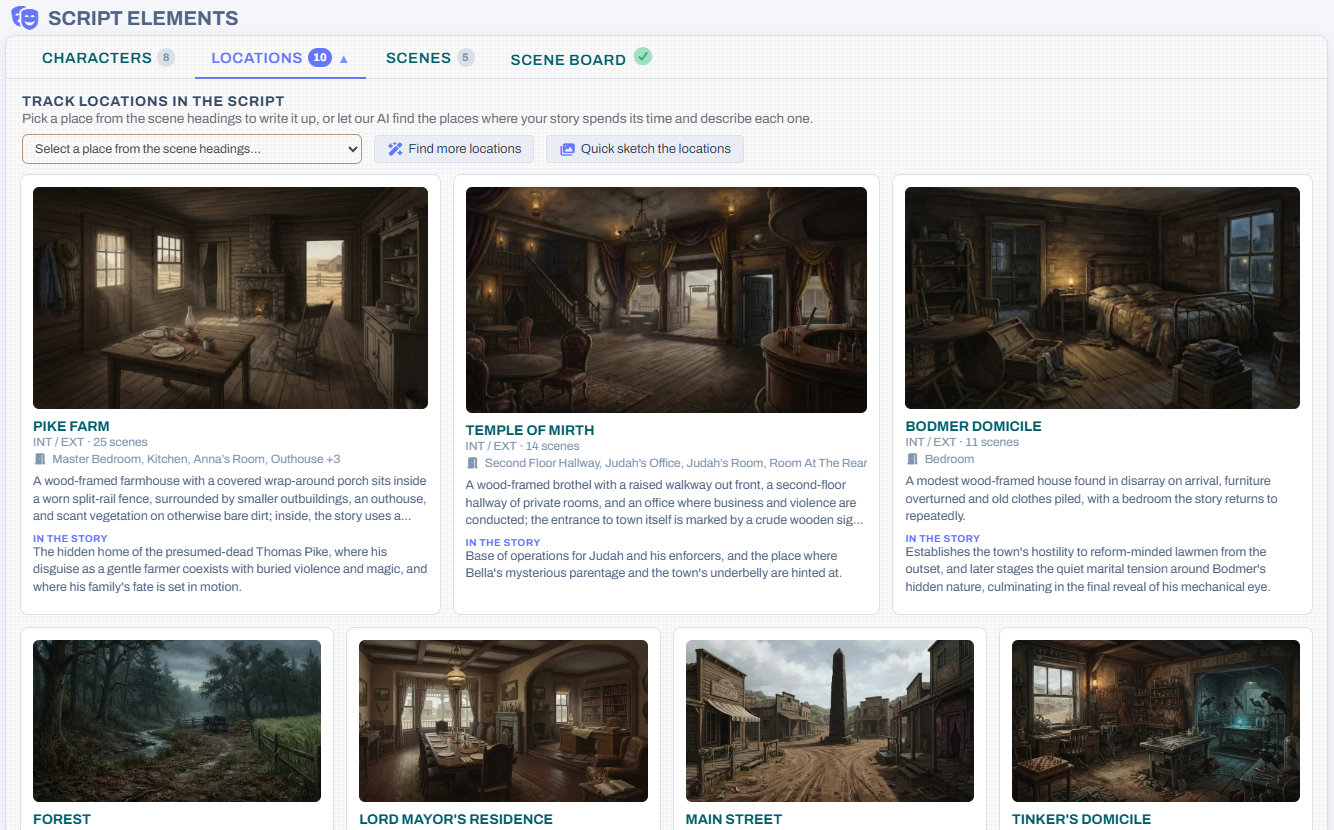Click the Main Street card title
The image size is (1334, 830).
tap(734, 819)
